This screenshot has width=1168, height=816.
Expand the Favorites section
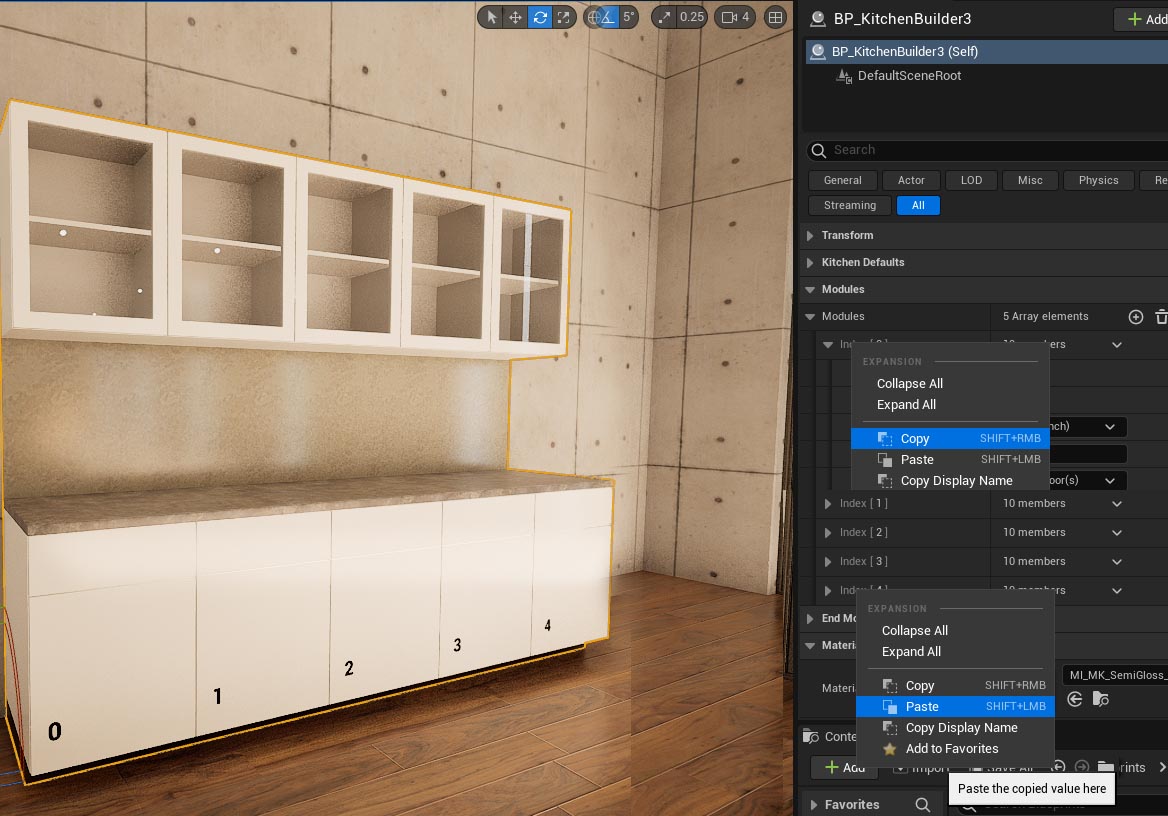tap(813, 805)
